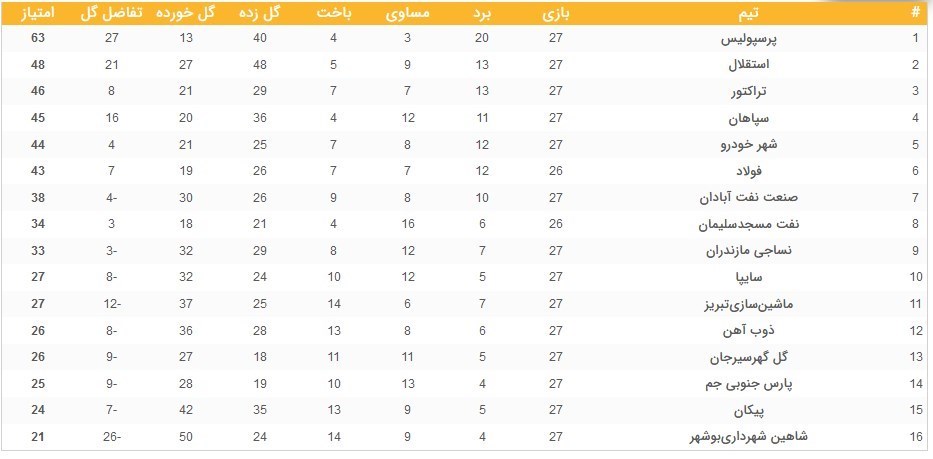Click the # rank column header

(915, 13)
